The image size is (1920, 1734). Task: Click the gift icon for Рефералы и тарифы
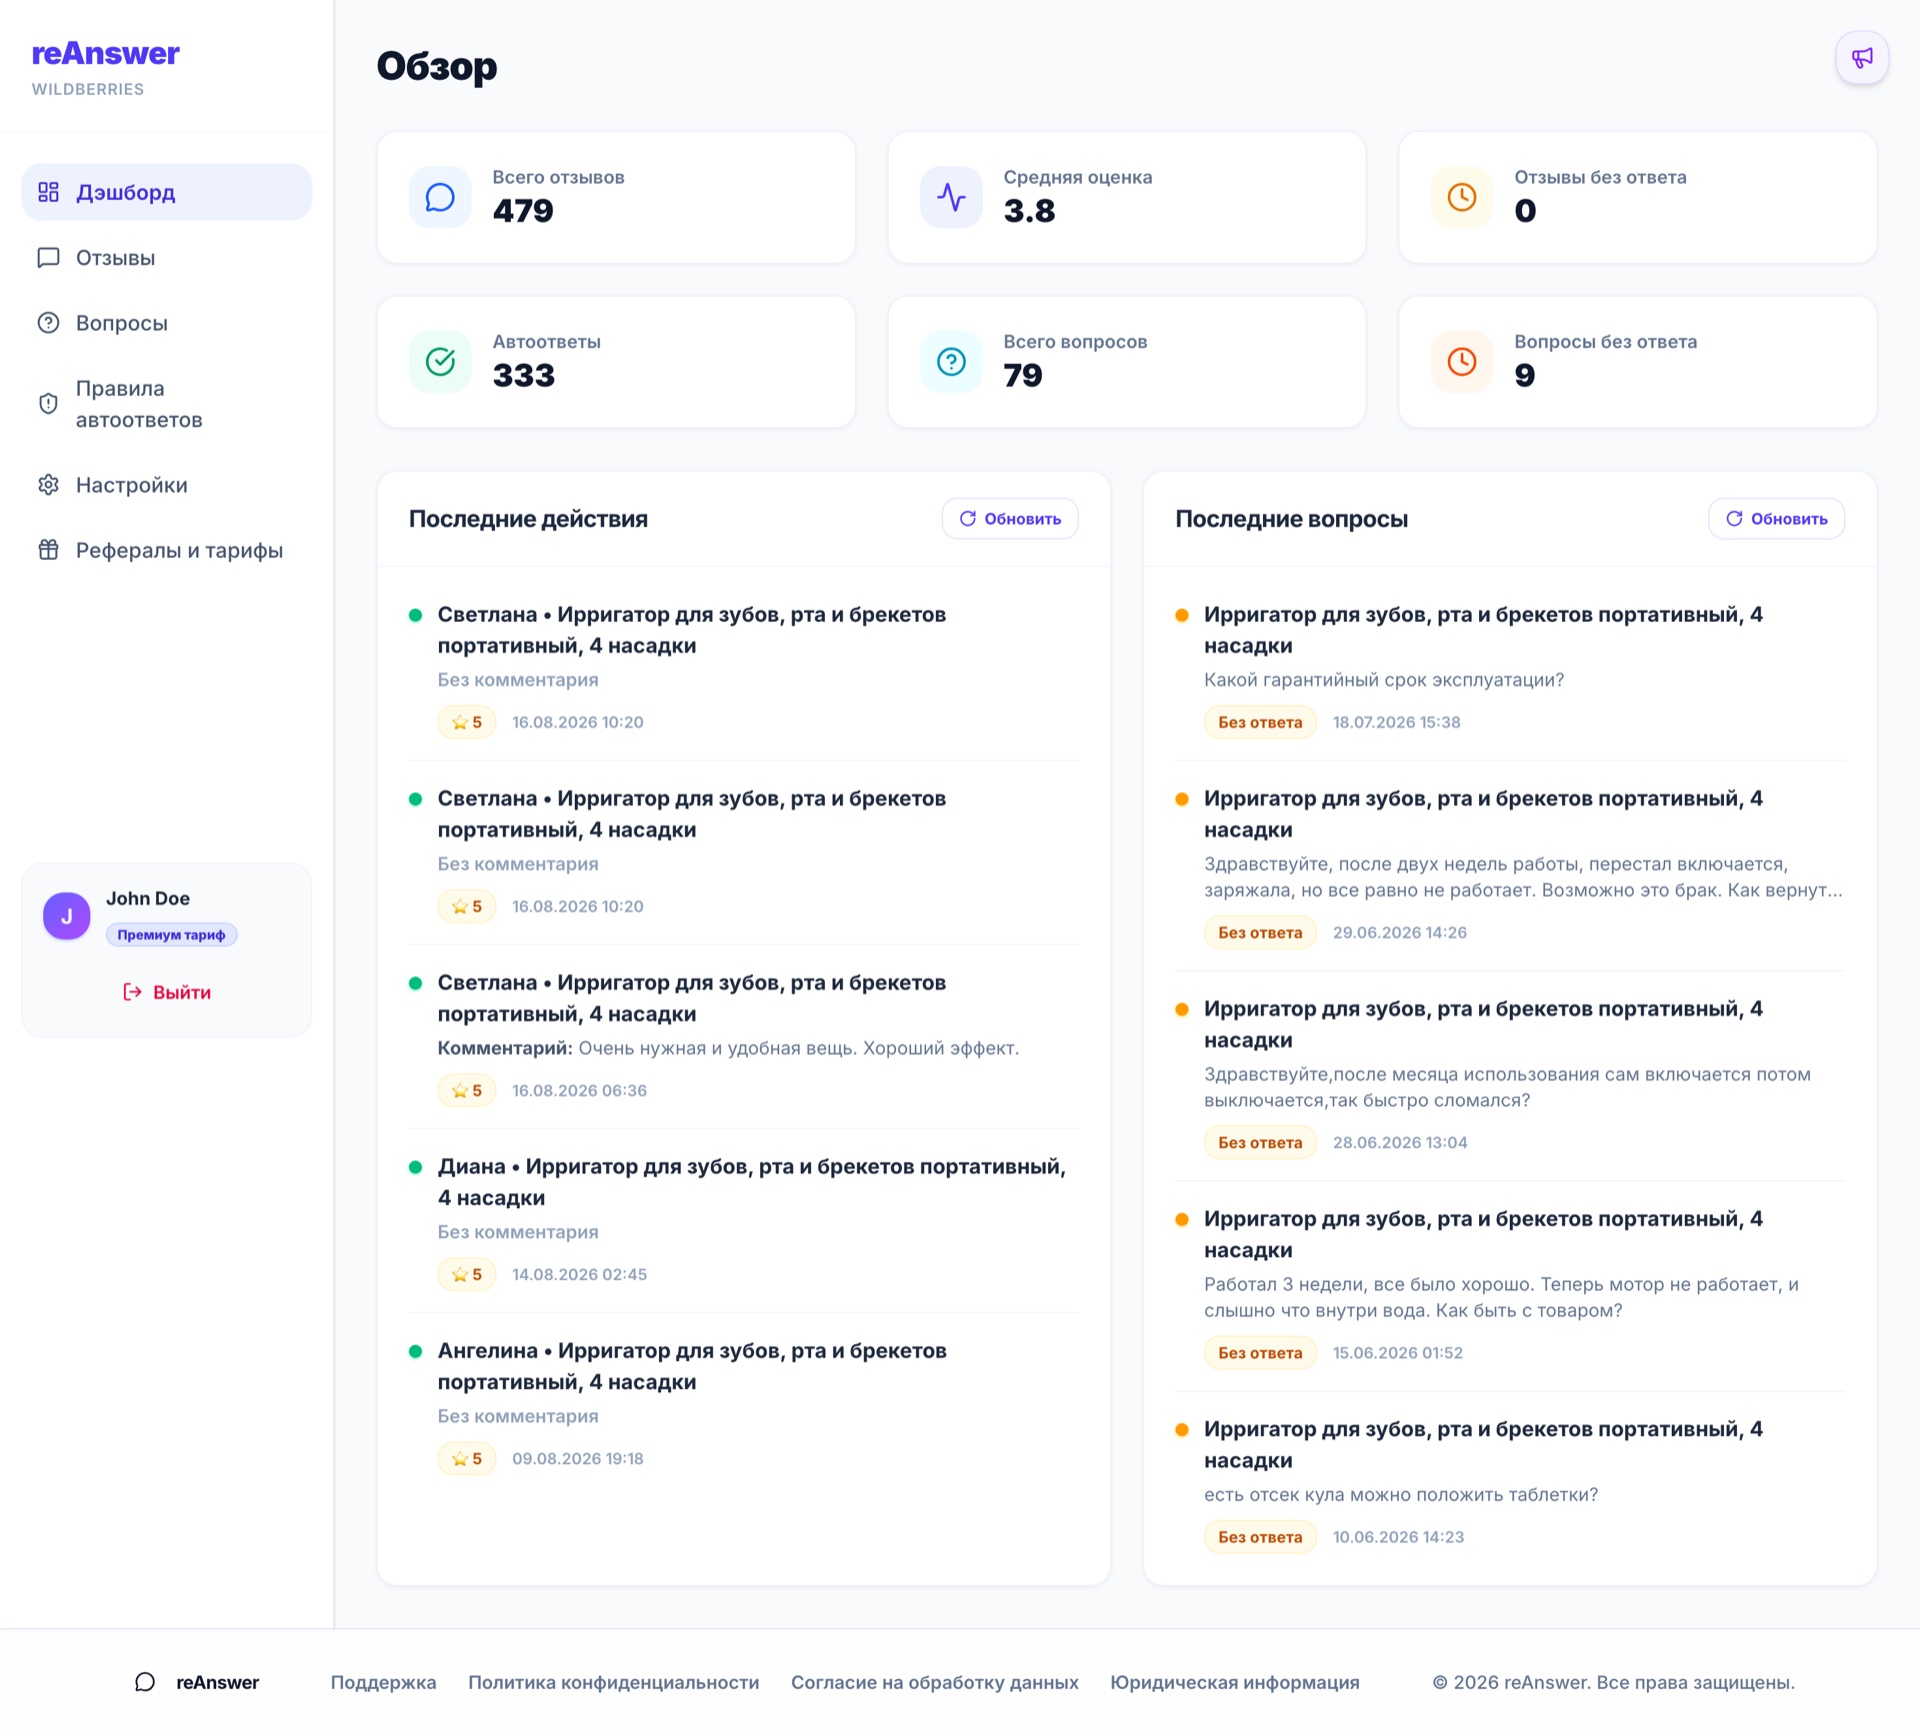[48, 550]
